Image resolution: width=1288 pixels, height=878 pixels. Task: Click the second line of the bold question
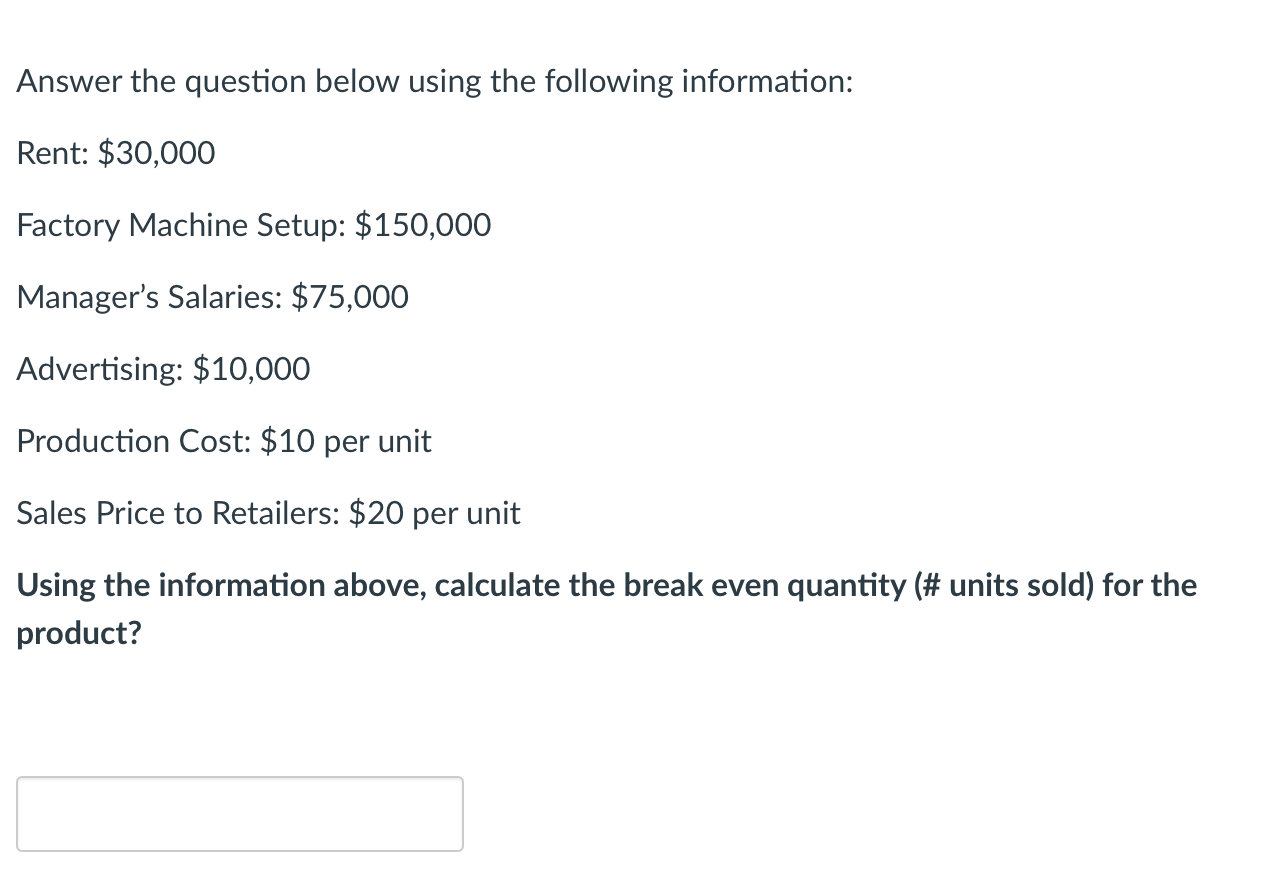point(78,633)
